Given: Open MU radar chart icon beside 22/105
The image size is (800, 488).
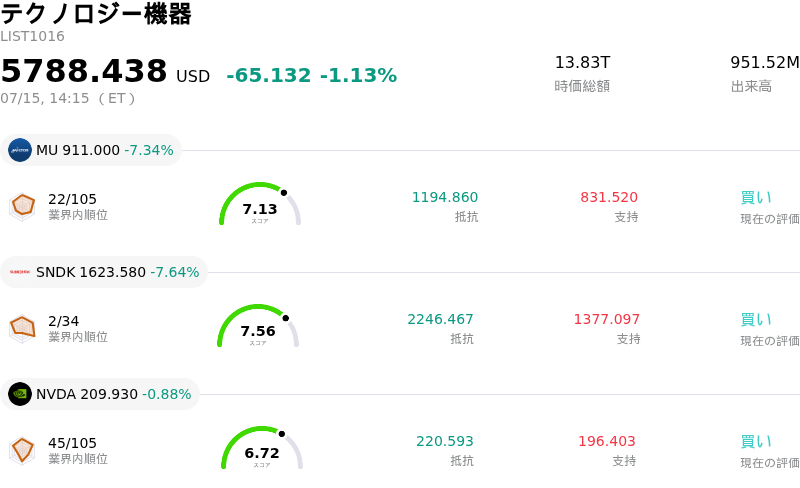Looking at the screenshot, I should [22, 207].
